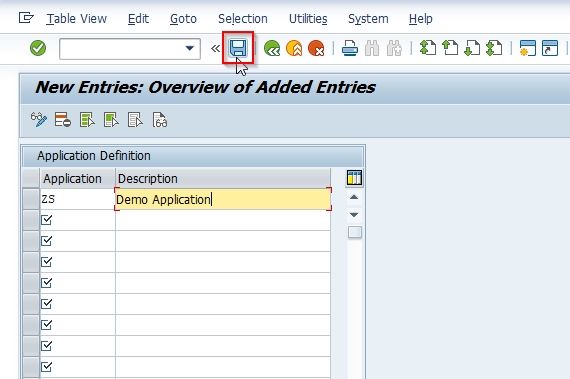
Task: Open a new GUI window icon
Action: [528, 48]
